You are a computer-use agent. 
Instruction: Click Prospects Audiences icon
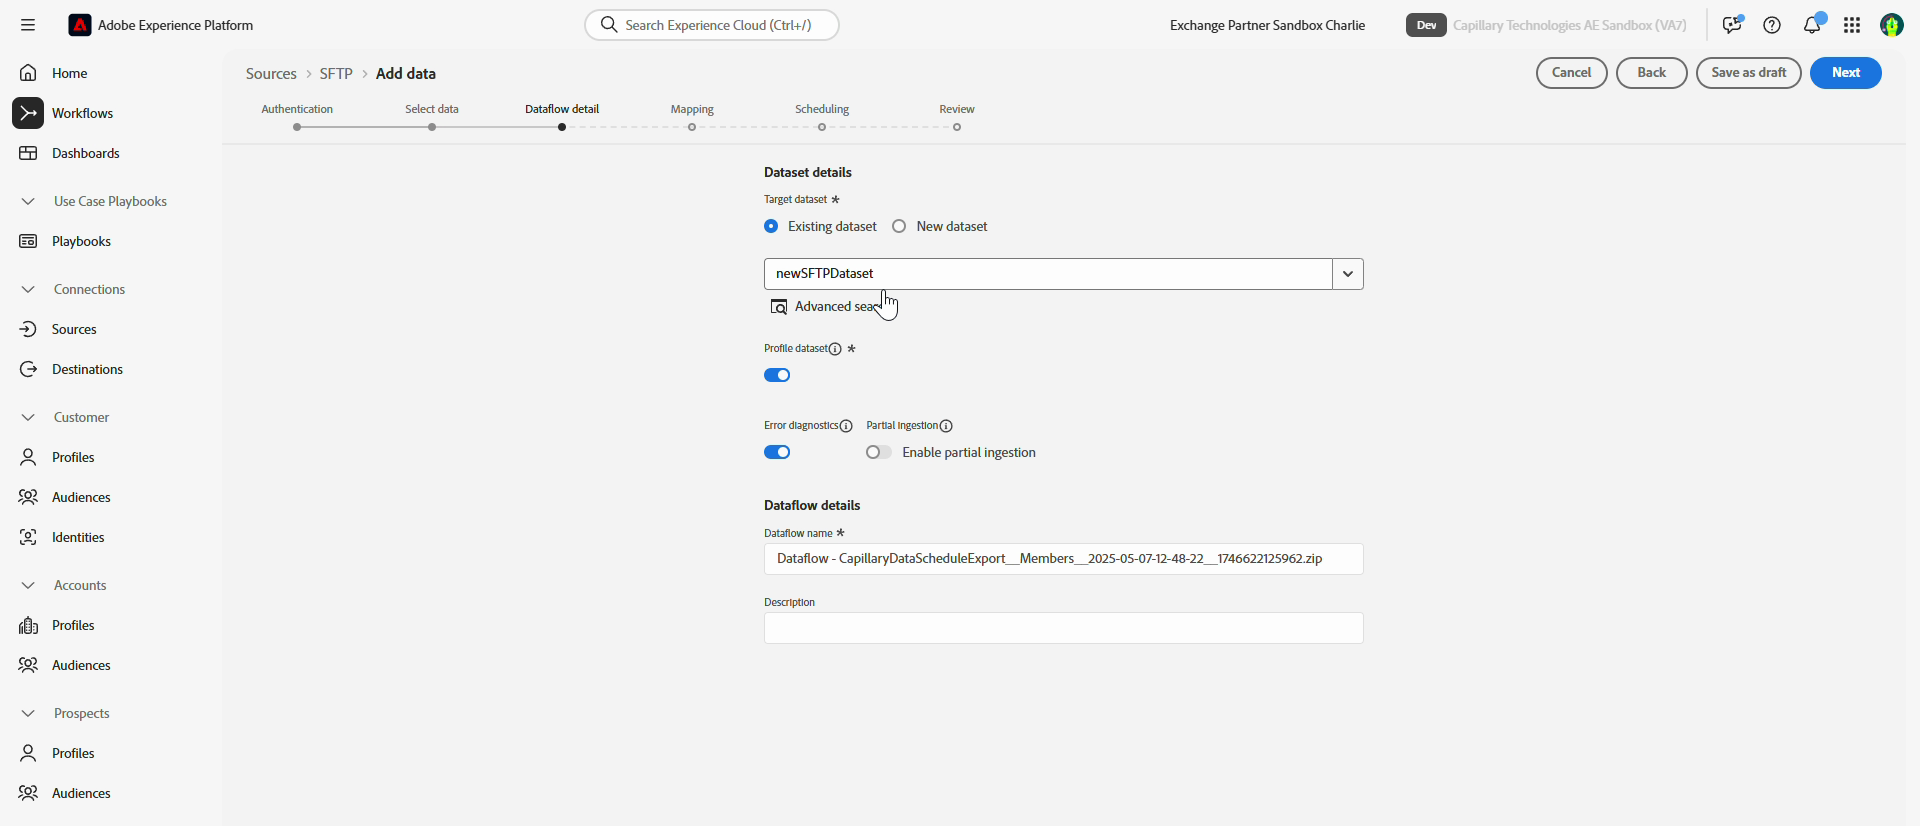pyautogui.click(x=29, y=793)
